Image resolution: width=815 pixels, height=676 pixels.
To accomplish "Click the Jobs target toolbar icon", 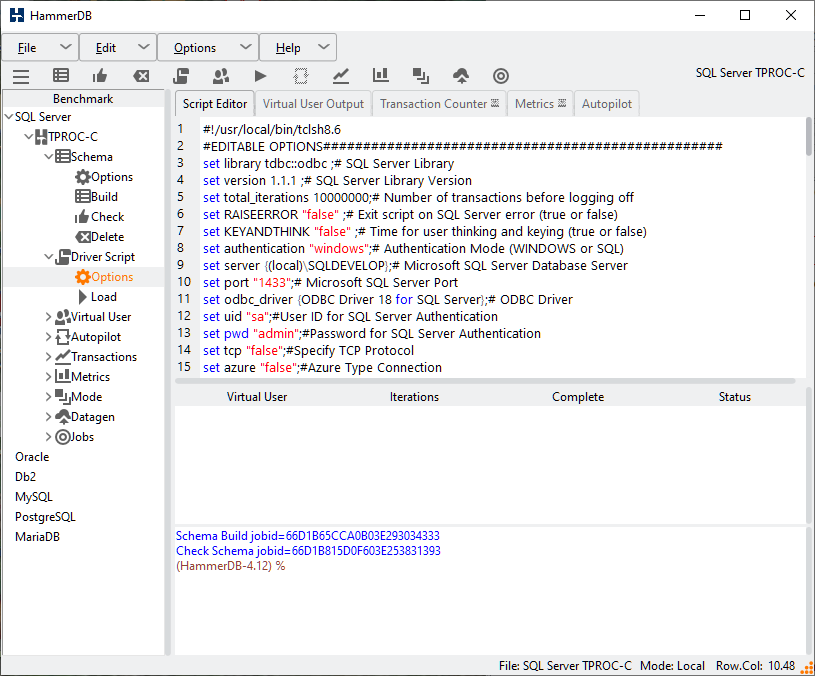I will coord(501,76).
